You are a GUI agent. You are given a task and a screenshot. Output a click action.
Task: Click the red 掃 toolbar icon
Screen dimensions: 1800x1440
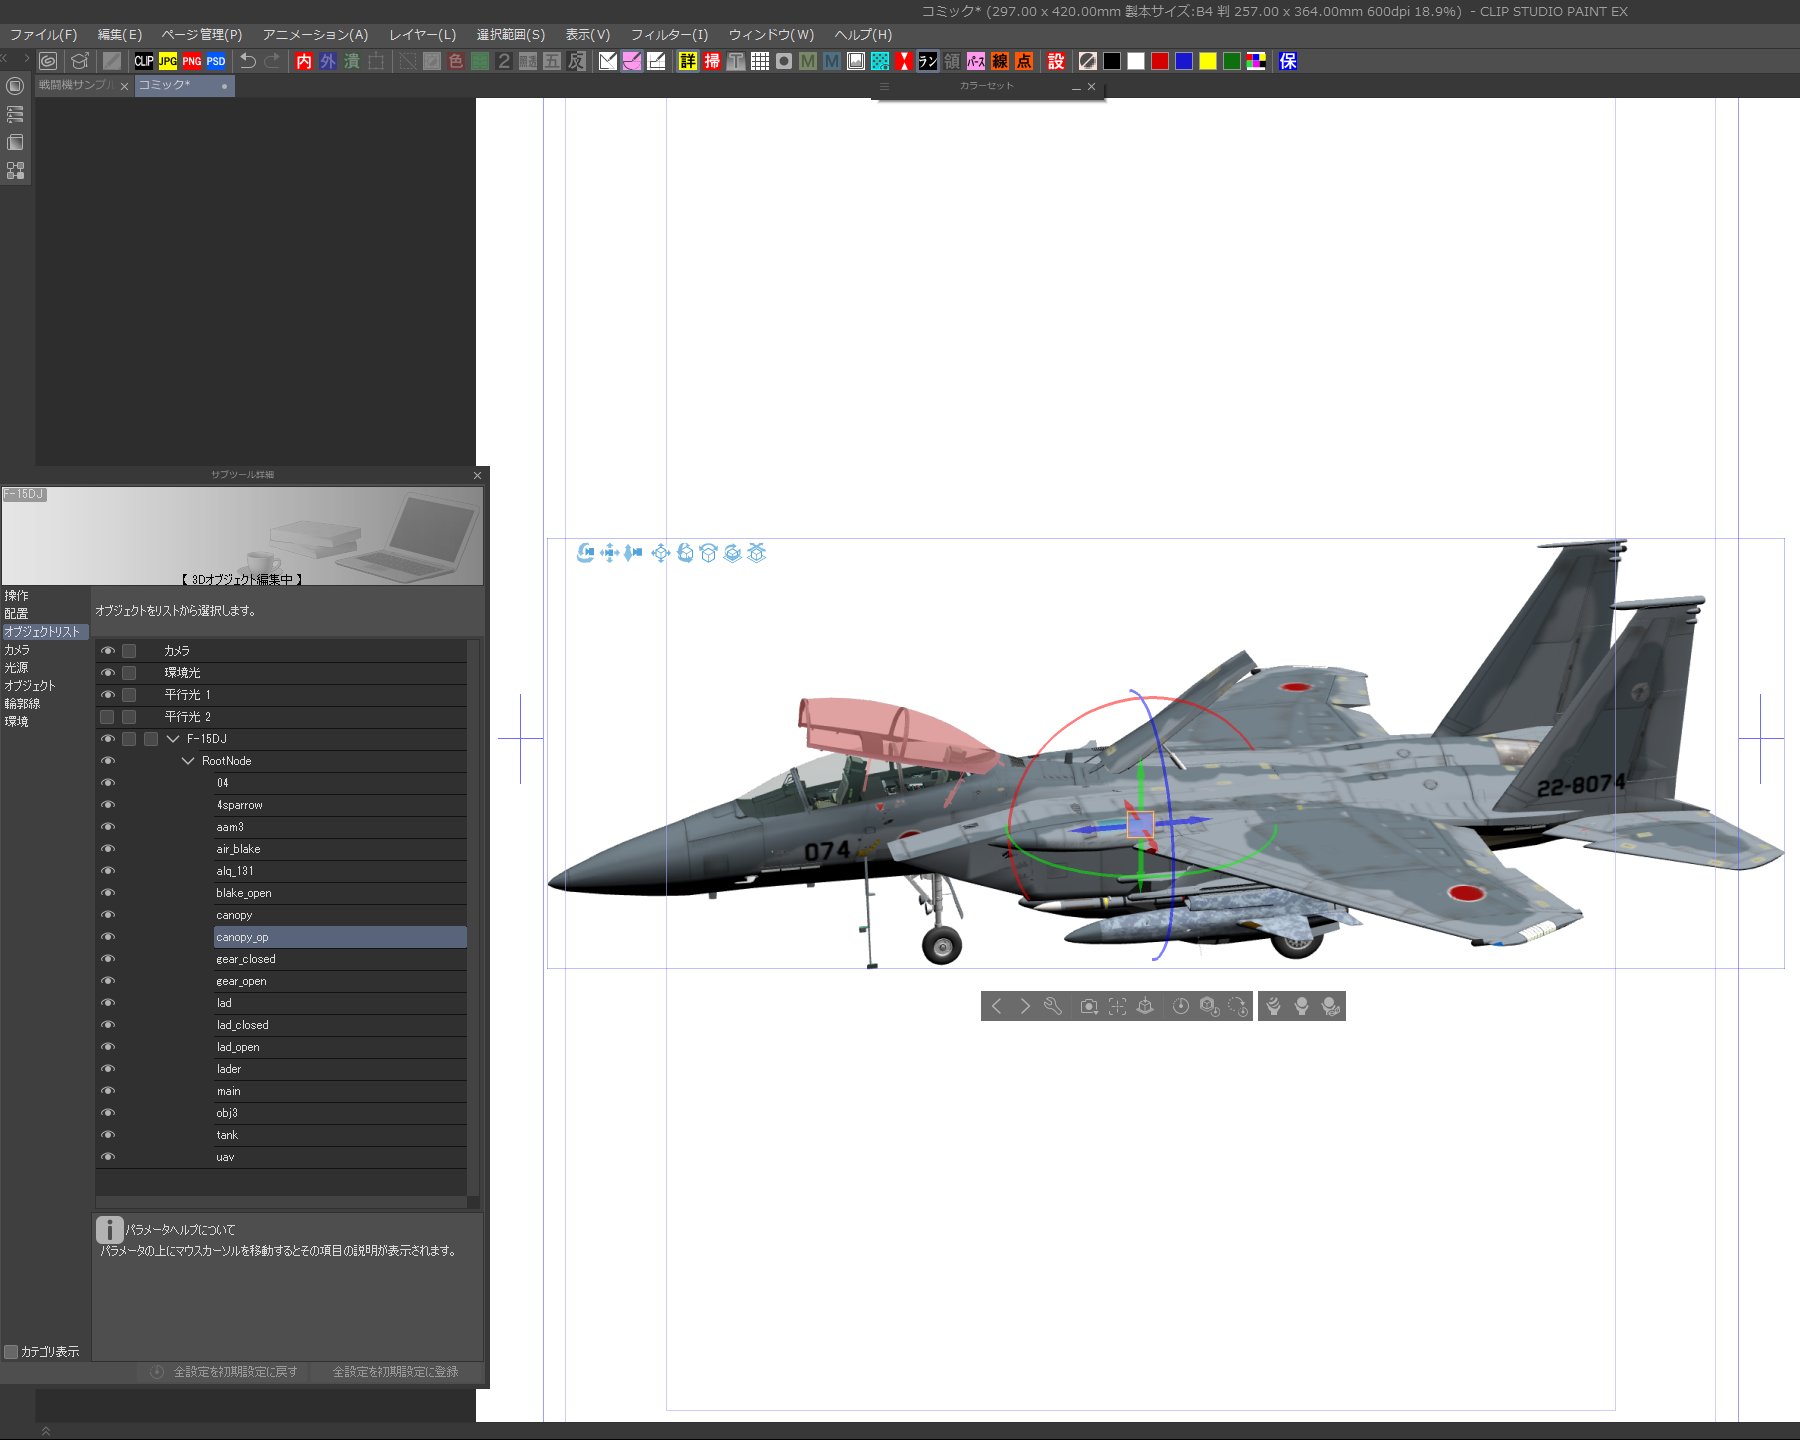tap(712, 61)
